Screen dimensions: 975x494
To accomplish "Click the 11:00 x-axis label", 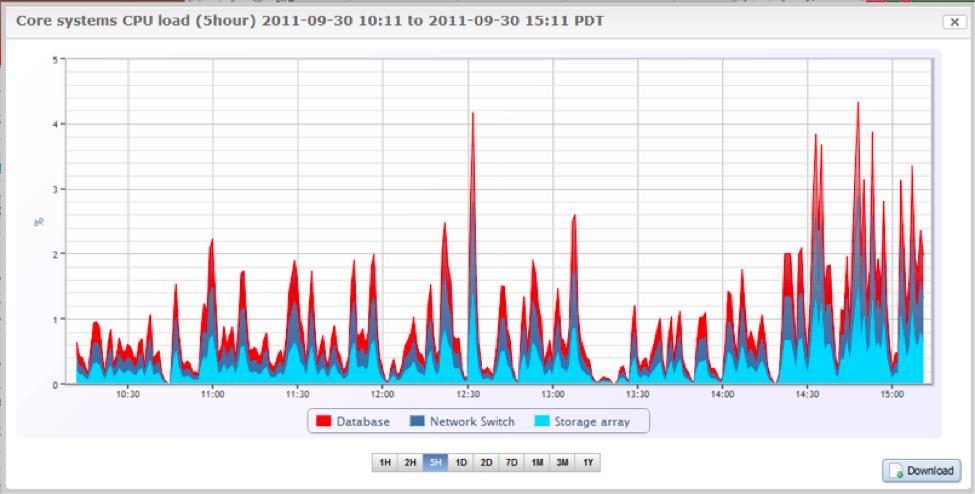I will point(213,394).
